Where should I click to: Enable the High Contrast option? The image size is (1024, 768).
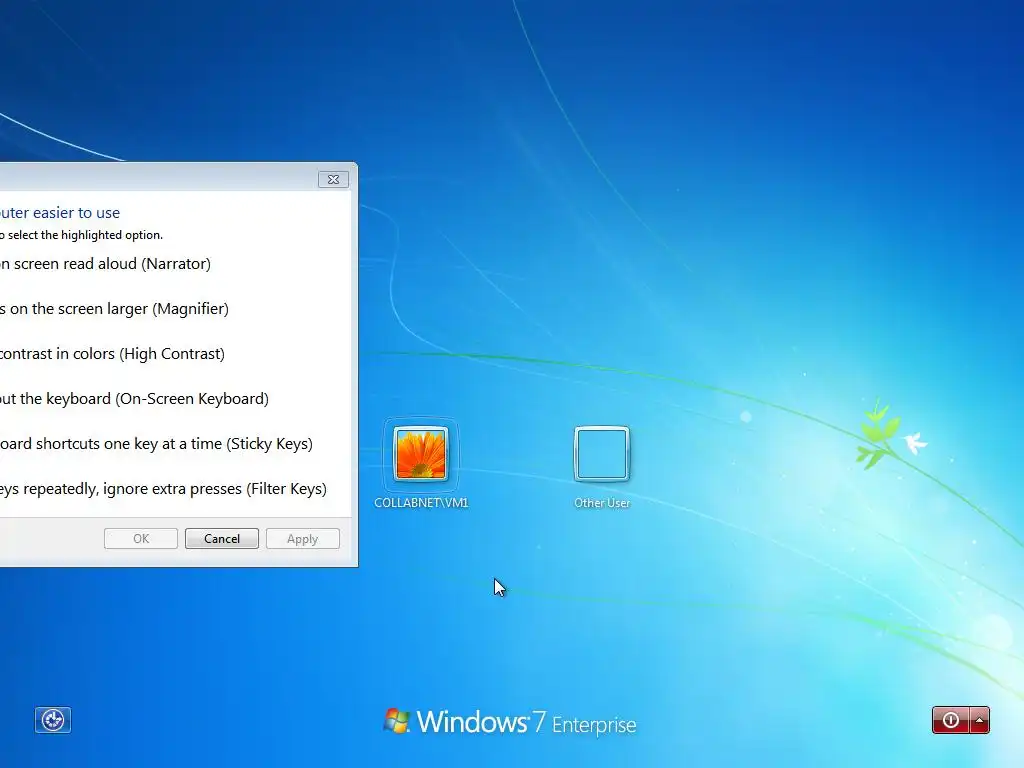112,354
